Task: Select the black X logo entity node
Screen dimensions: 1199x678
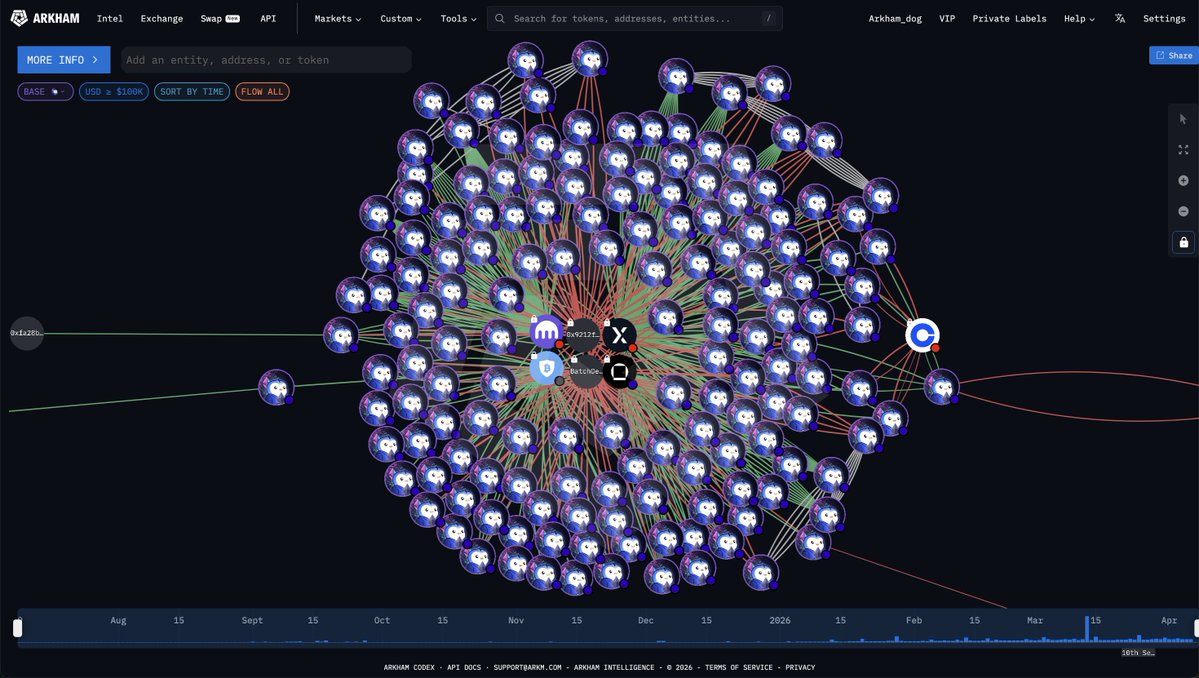Action: point(619,334)
